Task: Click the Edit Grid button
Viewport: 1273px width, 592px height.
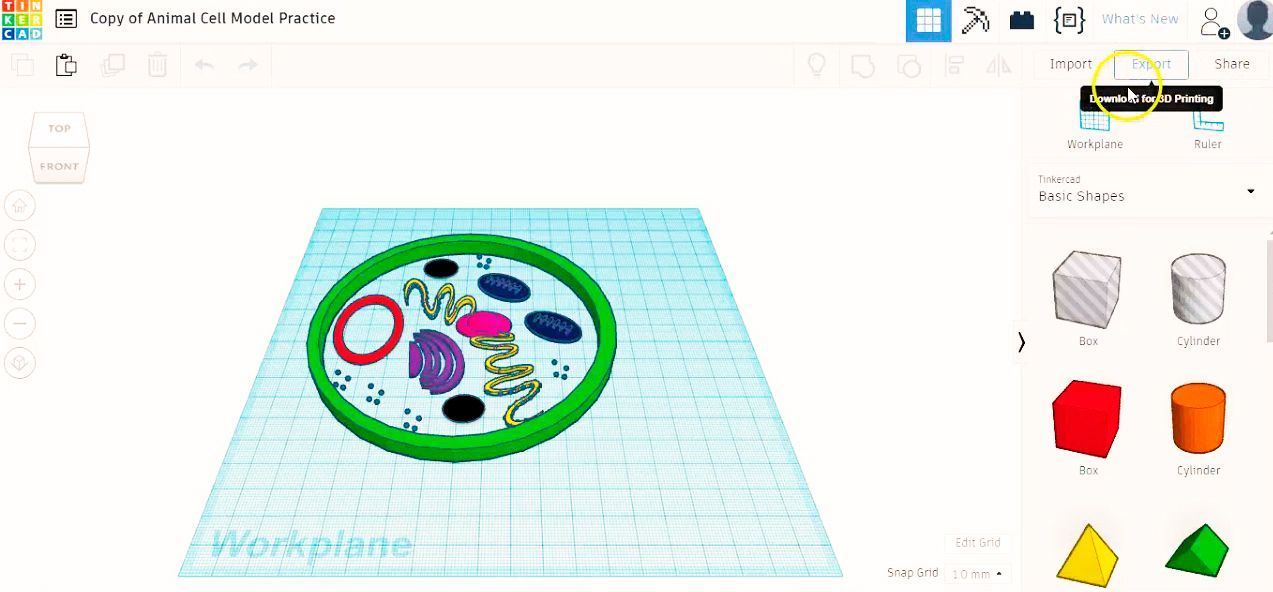Action: click(977, 542)
